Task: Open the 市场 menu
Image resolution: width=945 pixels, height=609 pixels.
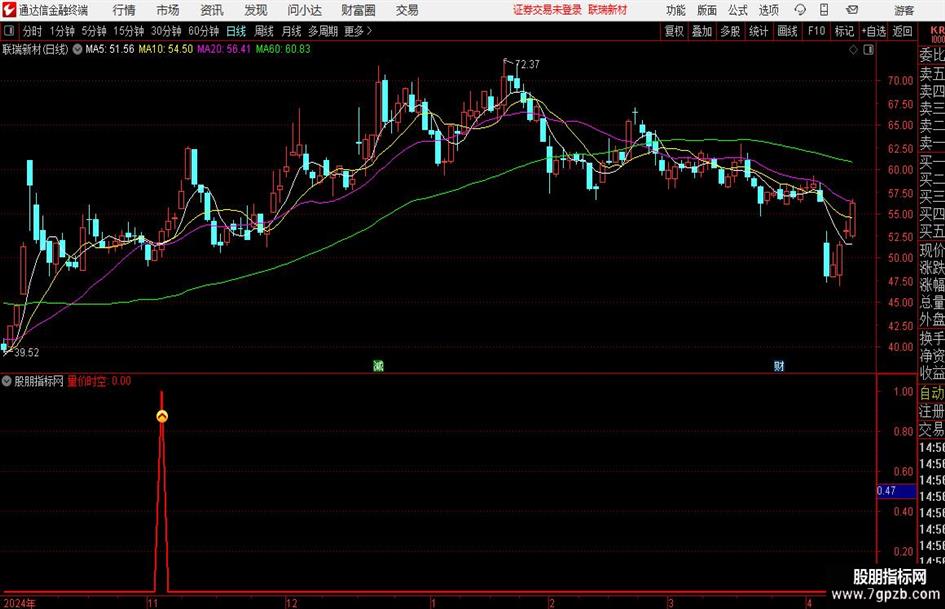Action: click(x=168, y=10)
